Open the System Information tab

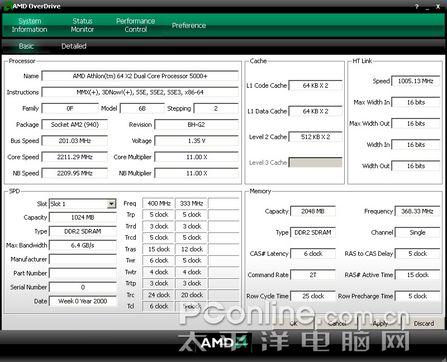coord(29,25)
